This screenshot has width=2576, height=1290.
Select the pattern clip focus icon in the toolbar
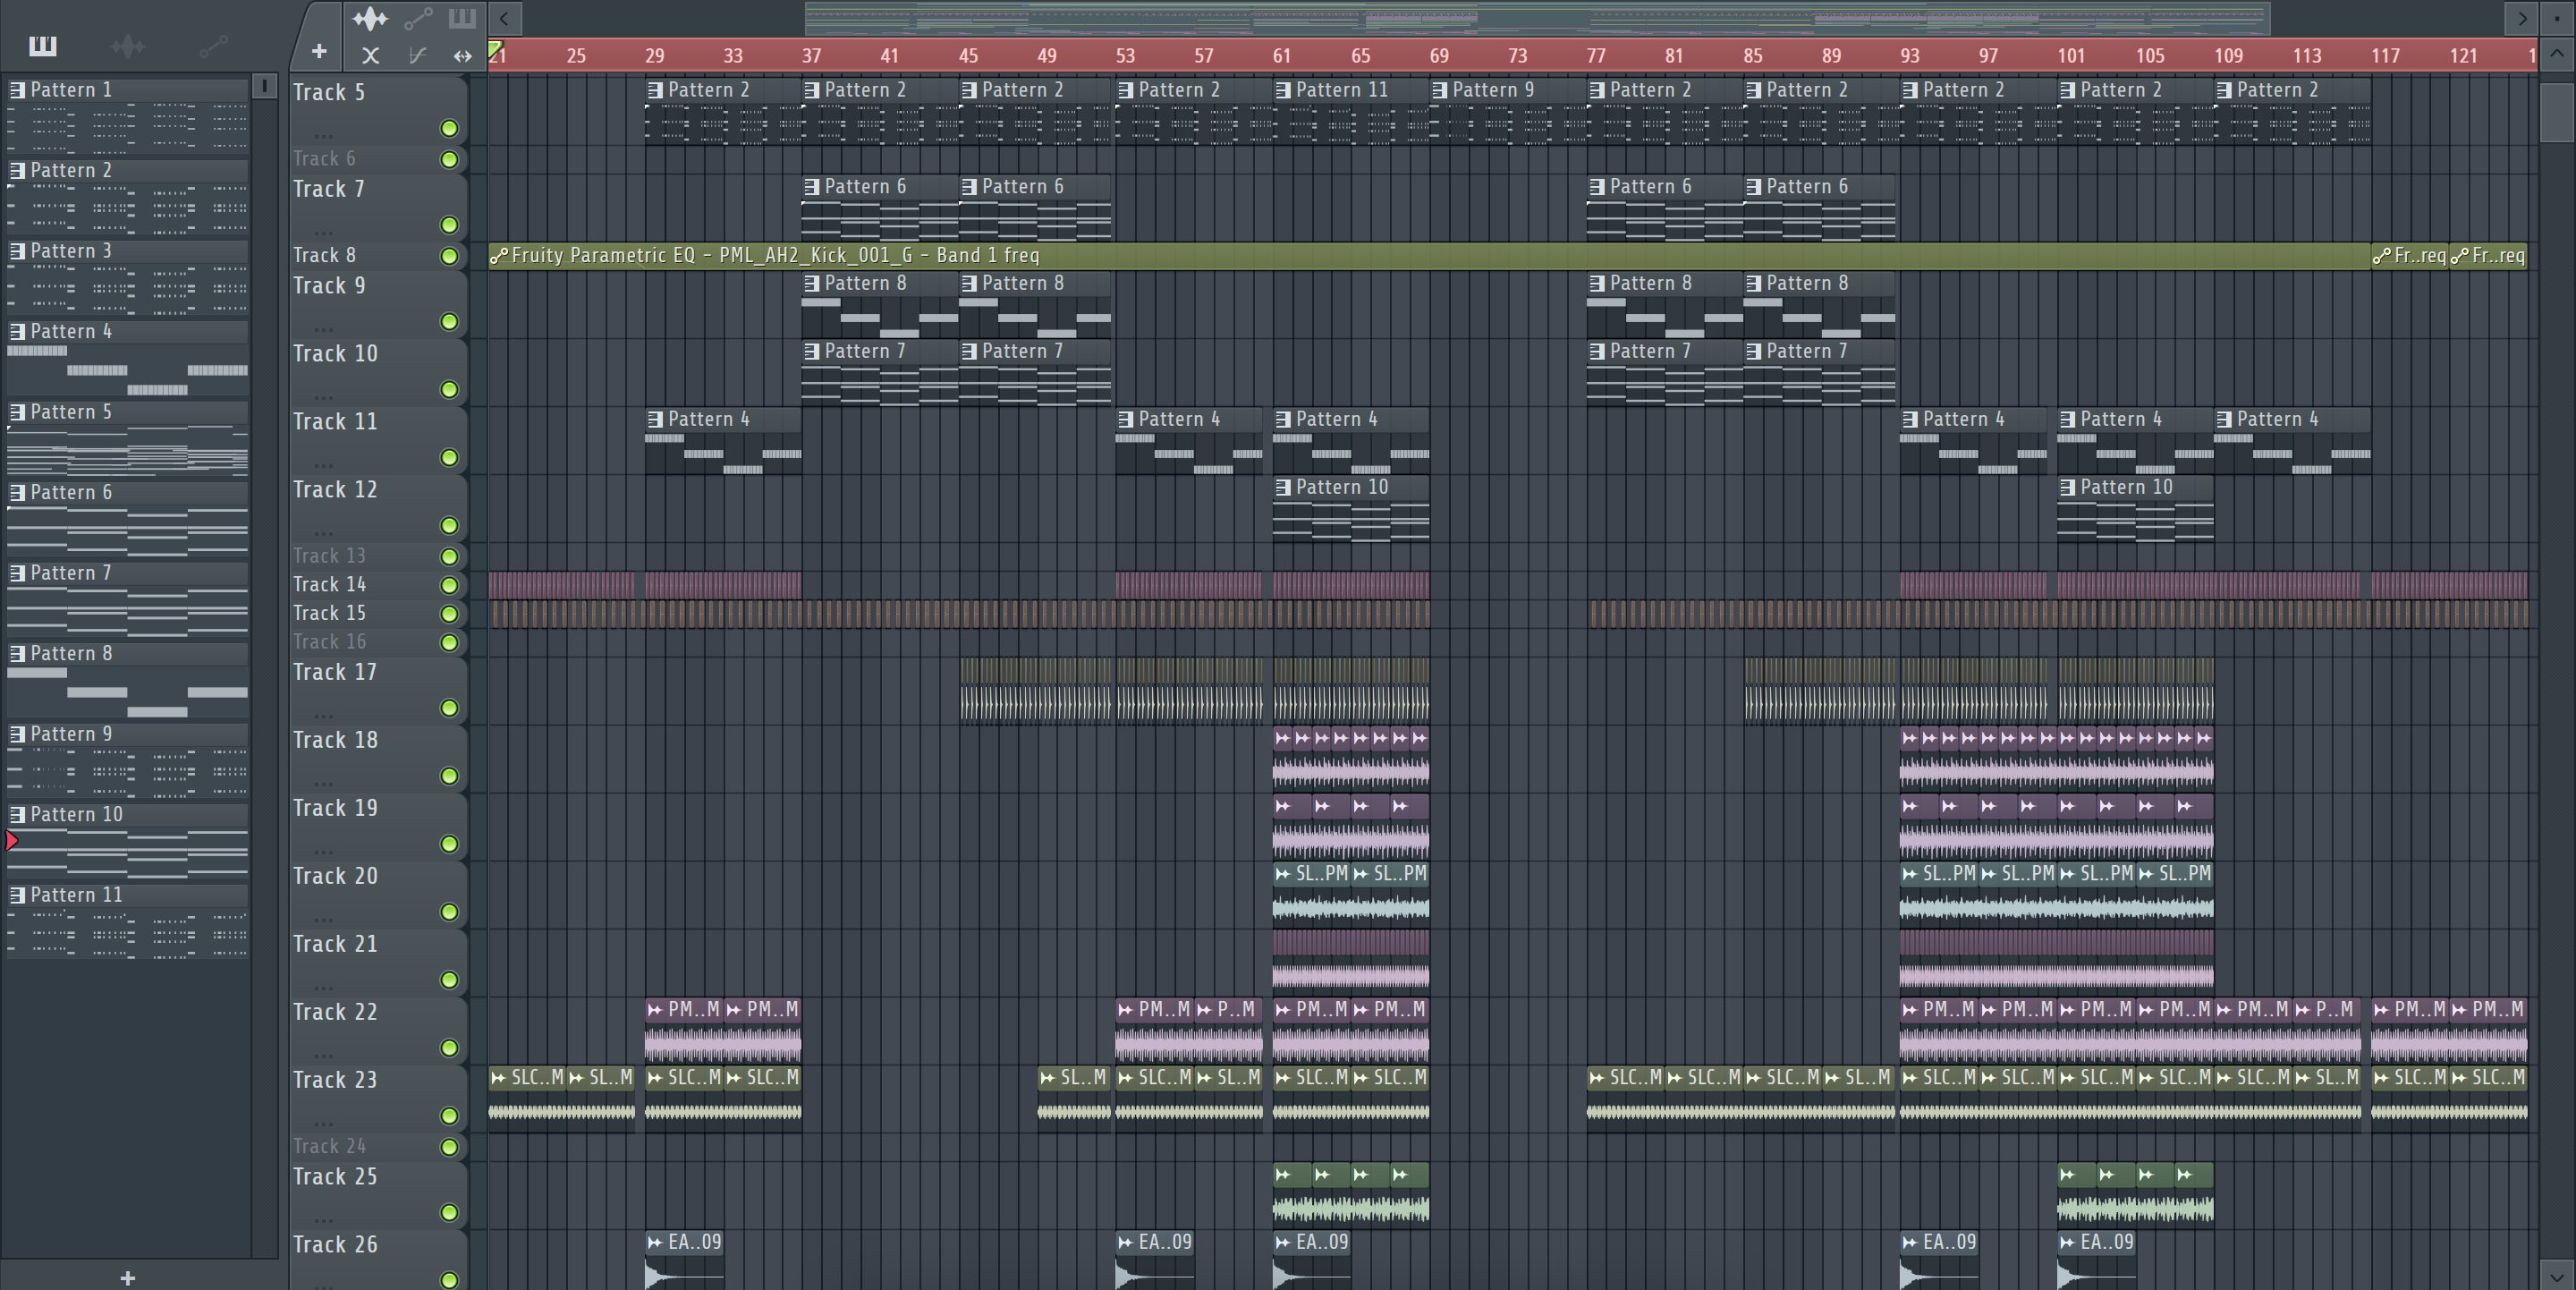pos(462,18)
